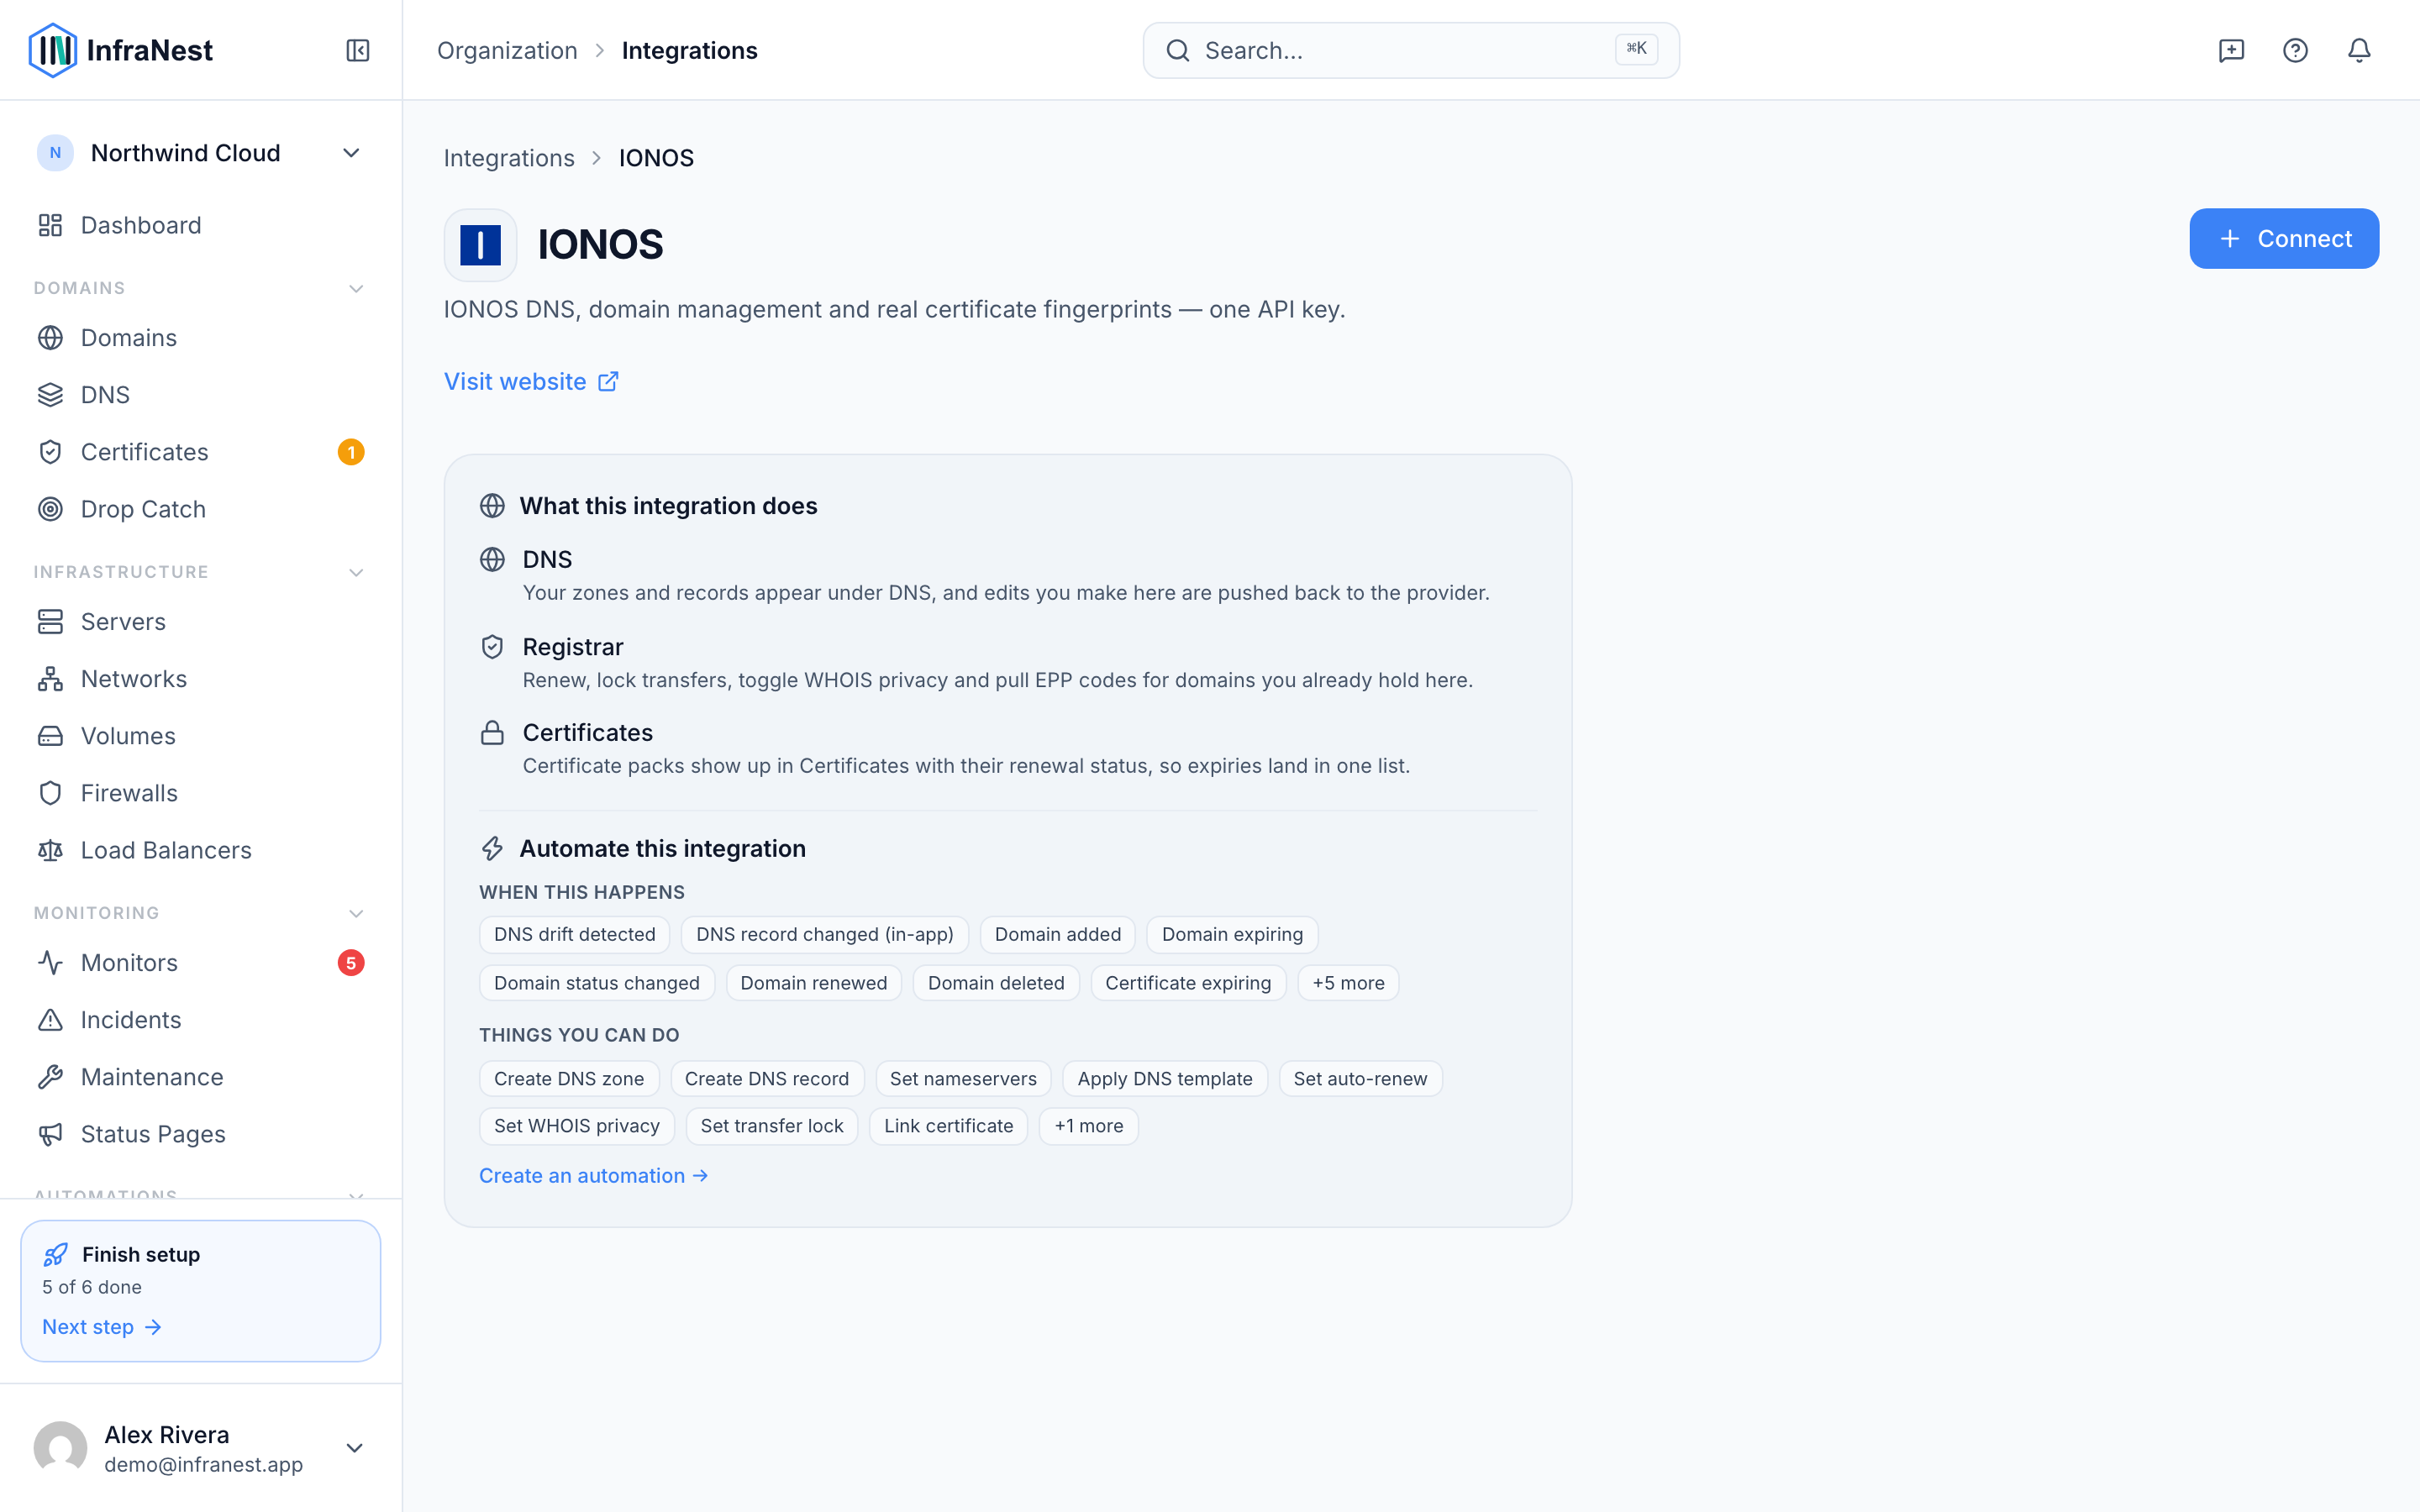Open the Incidents page
Image resolution: width=2420 pixels, height=1512 pixels.
pos(200,1020)
